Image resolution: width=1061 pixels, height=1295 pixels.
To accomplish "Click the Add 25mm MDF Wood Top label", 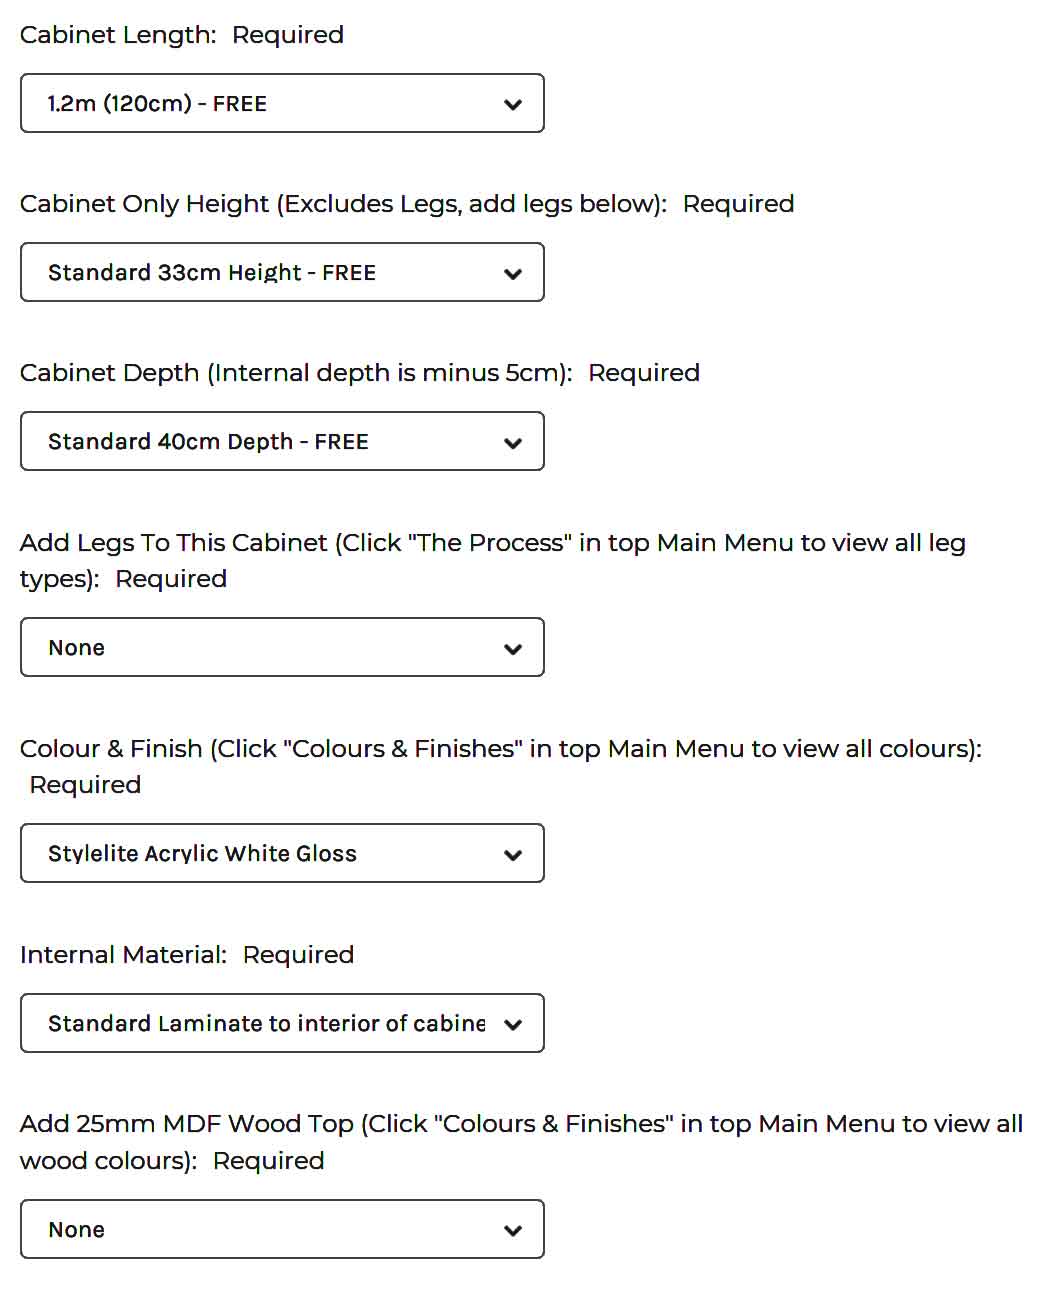I will tap(520, 1124).
